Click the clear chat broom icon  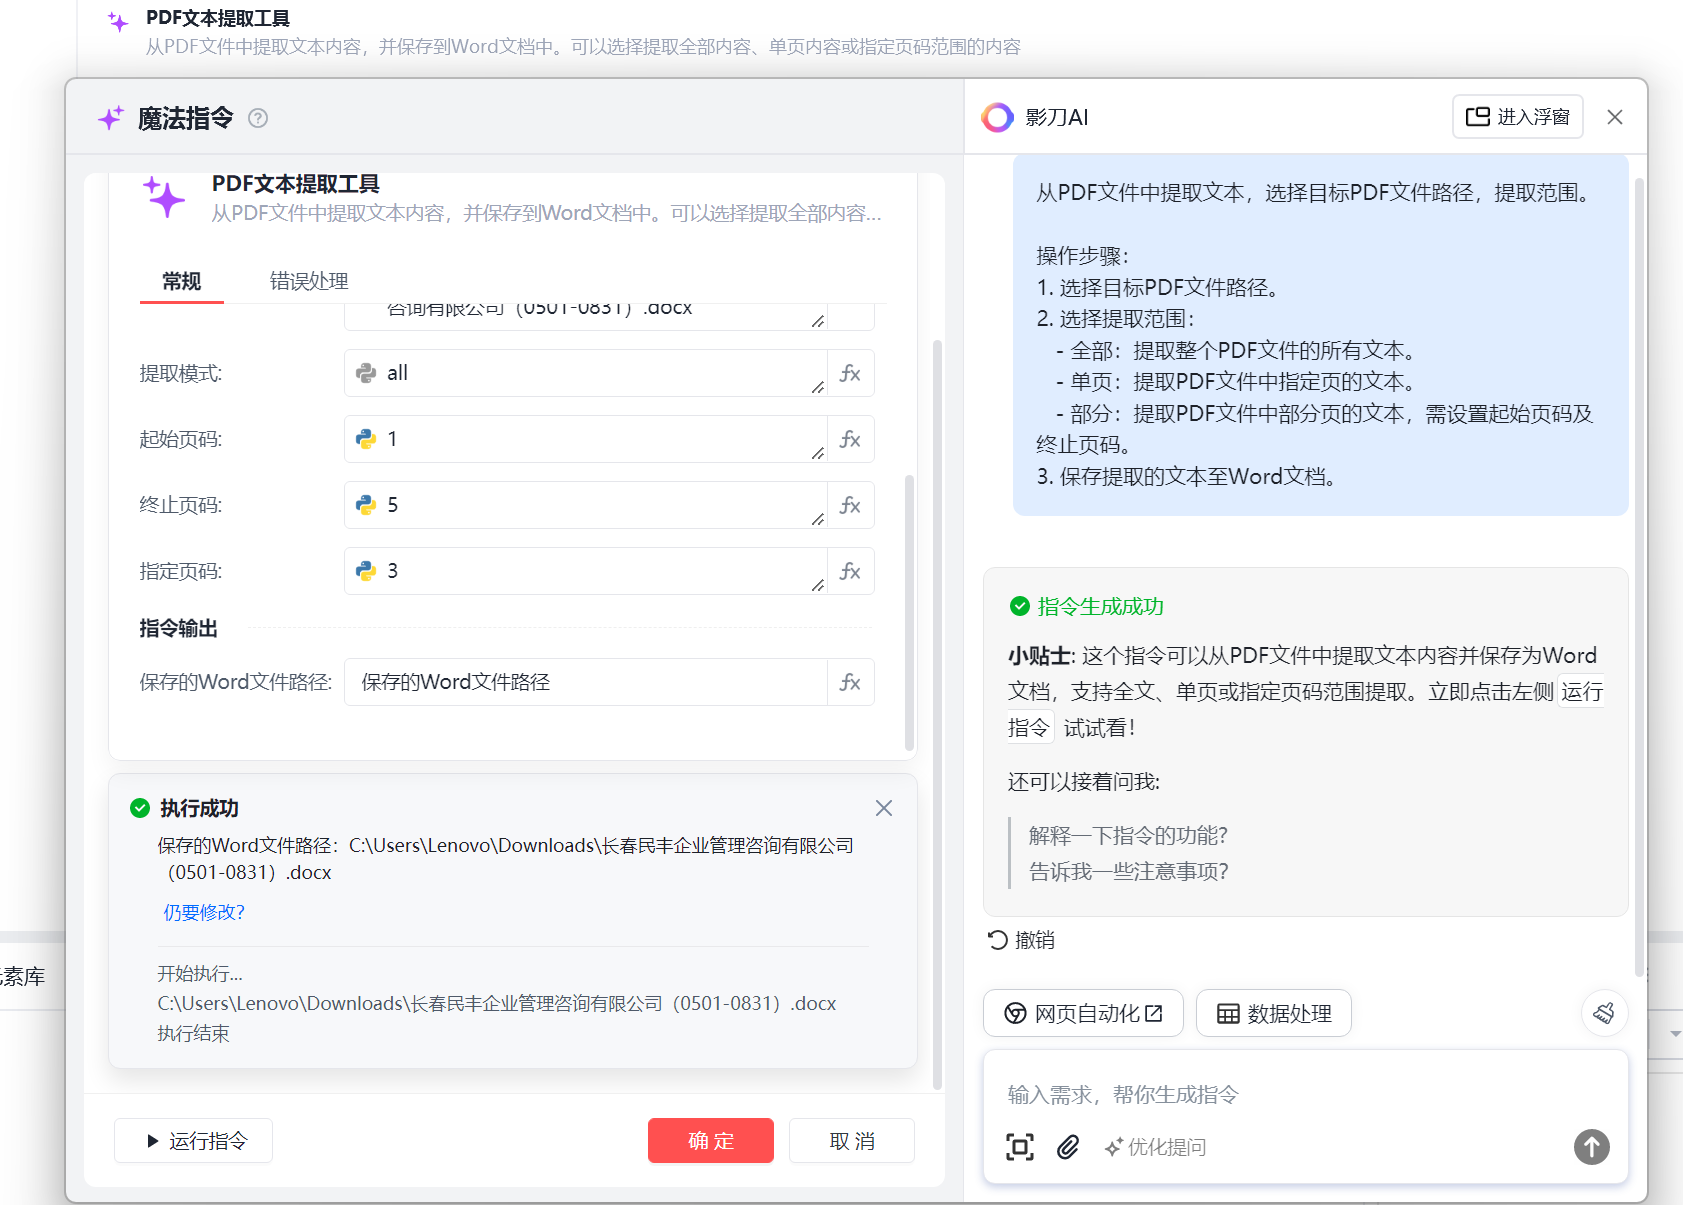click(x=1604, y=1013)
